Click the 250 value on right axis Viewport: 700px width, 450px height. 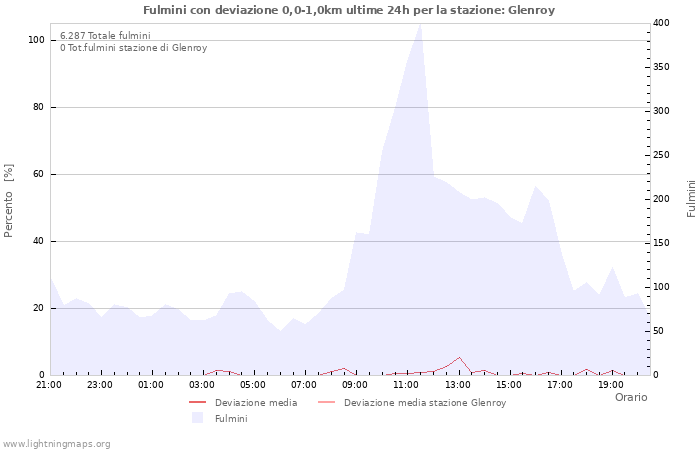click(x=661, y=155)
